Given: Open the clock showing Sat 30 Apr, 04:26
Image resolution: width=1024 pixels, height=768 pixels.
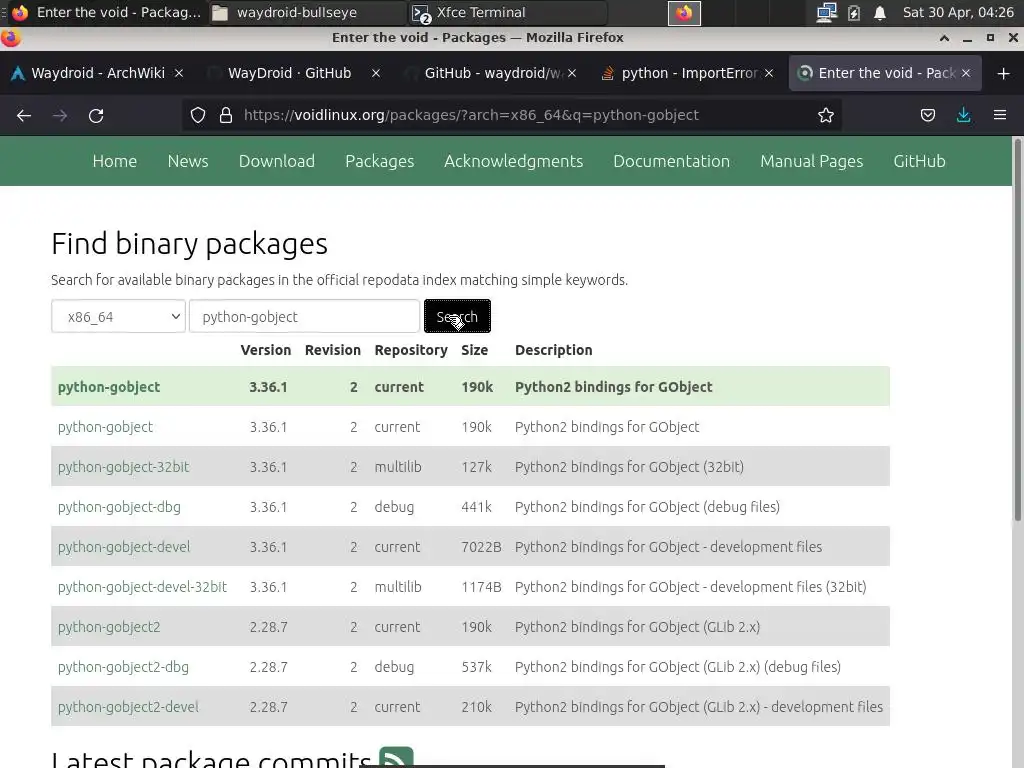Looking at the screenshot, I should (958, 12).
